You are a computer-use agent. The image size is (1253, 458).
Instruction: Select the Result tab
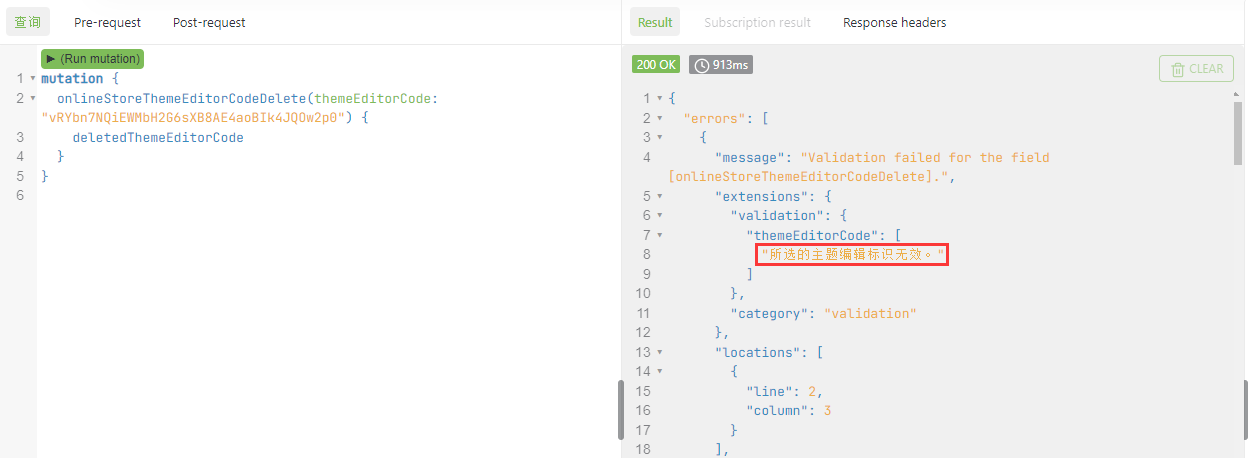(655, 22)
